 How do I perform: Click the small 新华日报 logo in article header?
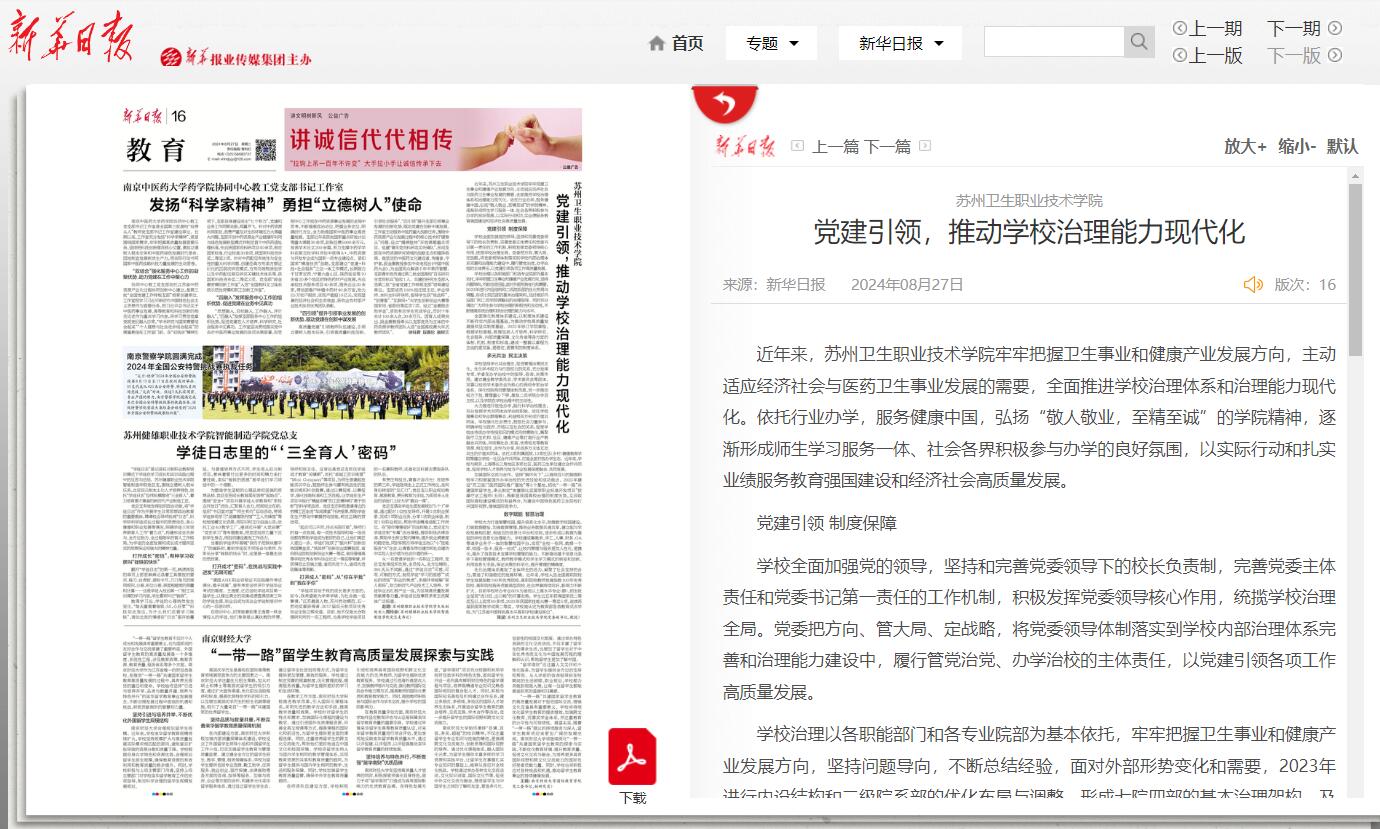(x=745, y=146)
